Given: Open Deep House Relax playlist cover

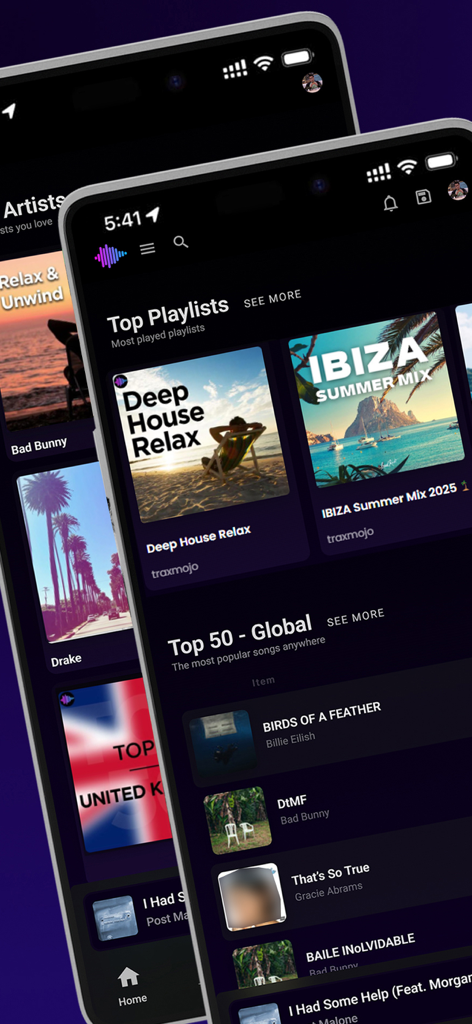Looking at the screenshot, I should pos(200,434).
